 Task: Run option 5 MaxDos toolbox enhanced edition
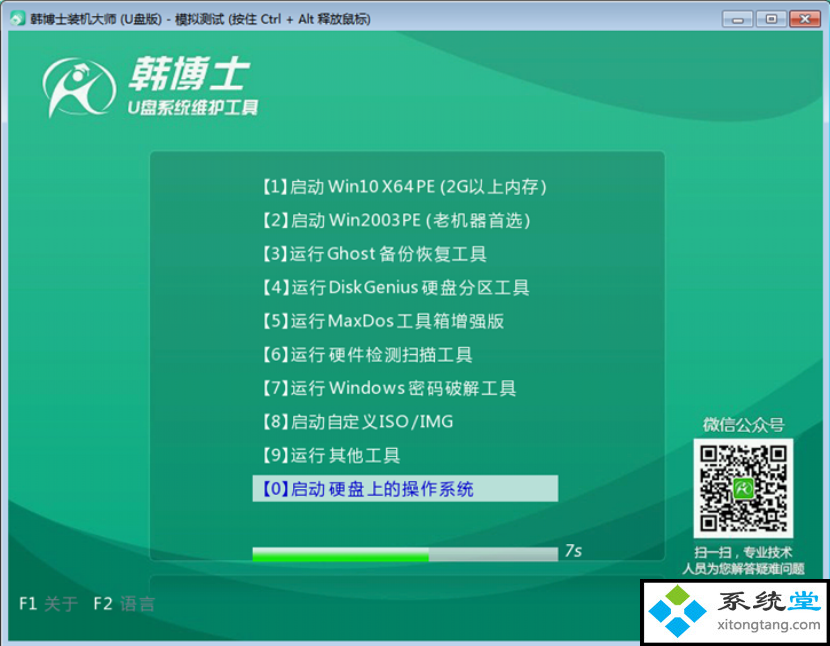[383, 321]
